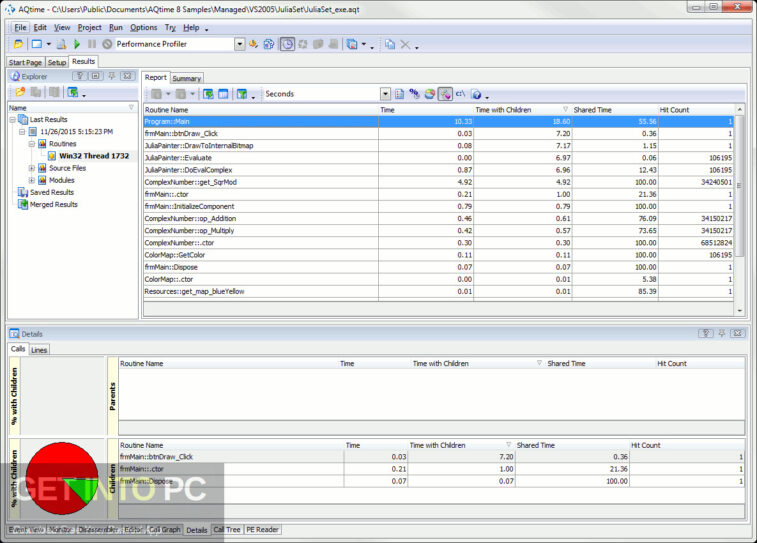
Task: Select Saved Results in Explorer tree
Action: [52, 193]
